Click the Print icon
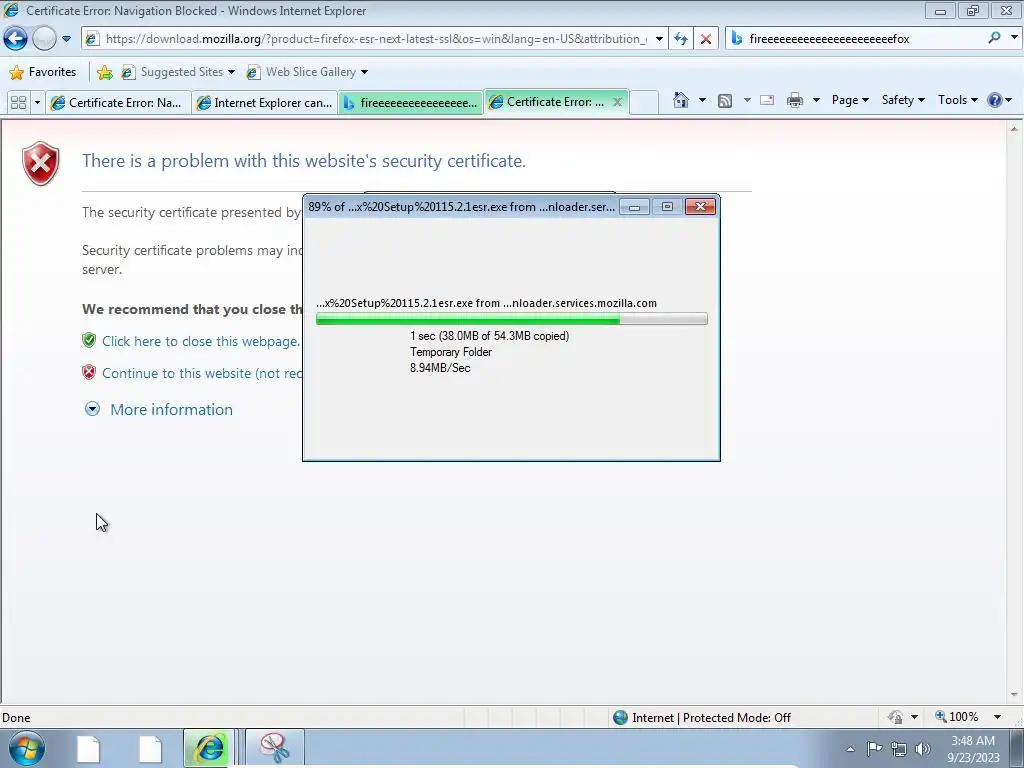The height and width of the screenshot is (768, 1024). (795, 100)
